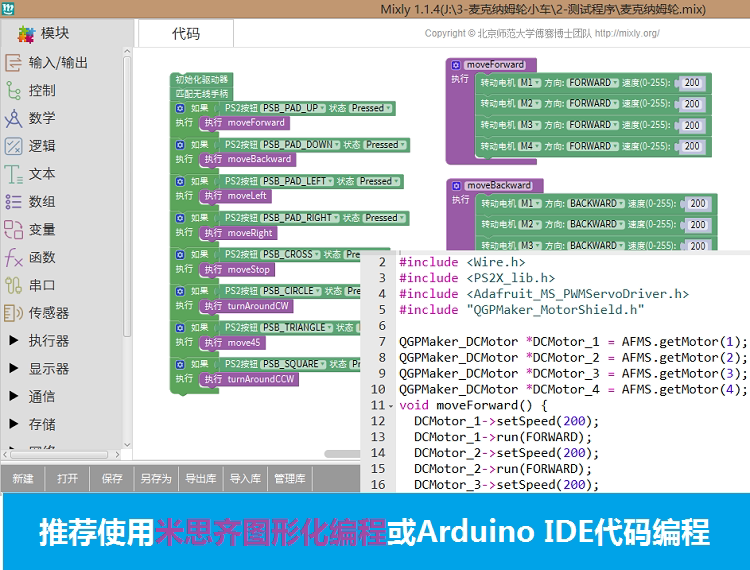The height and width of the screenshot is (570, 750).
Task: Click workspace horizontal scrollbar thumb
Action: click(342, 454)
